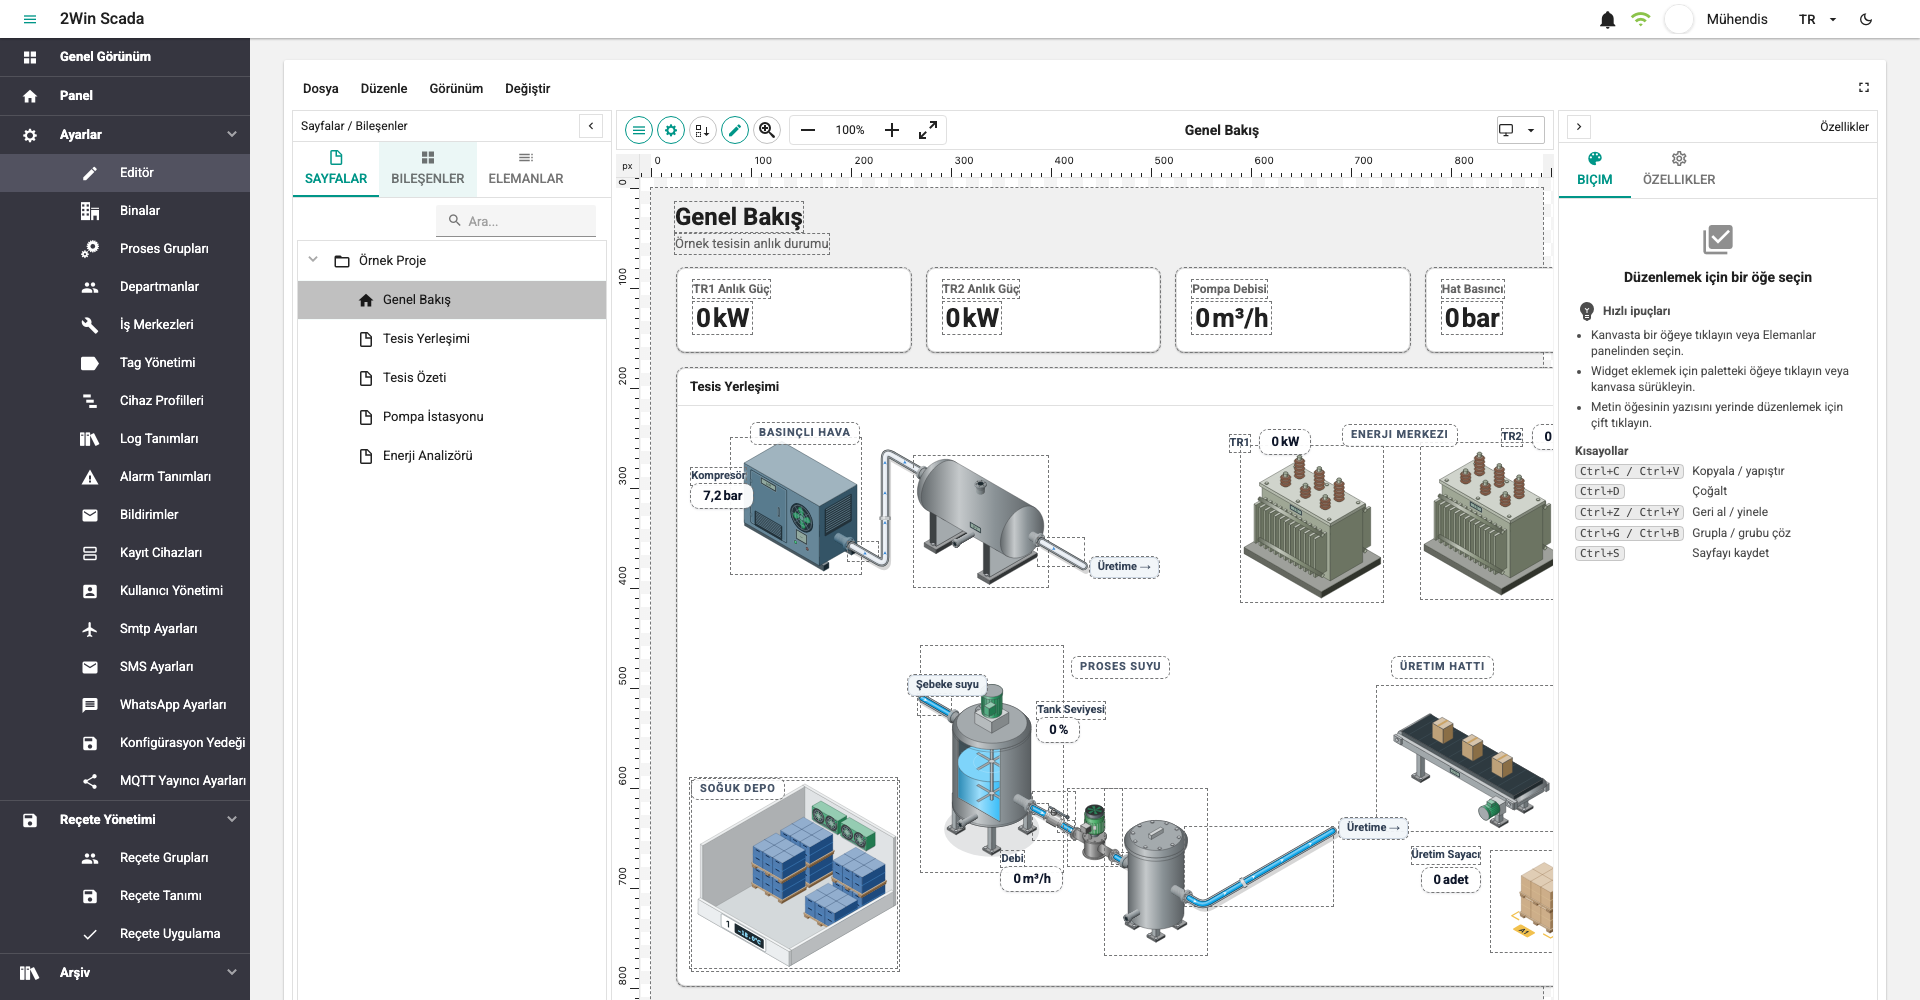
Task: Open the TR language dropdown
Action: click(x=1818, y=19)
